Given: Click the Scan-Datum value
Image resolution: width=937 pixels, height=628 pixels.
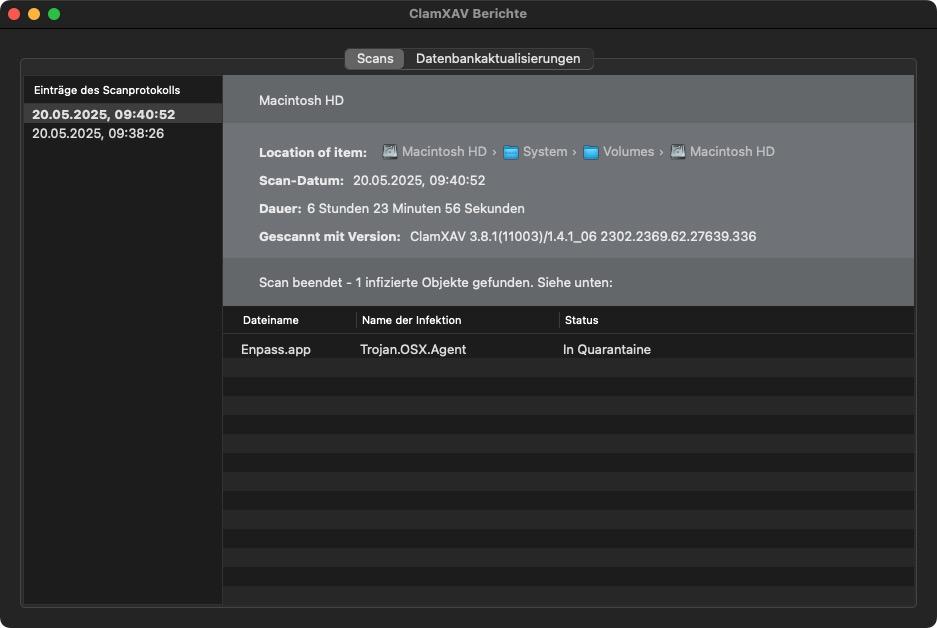Looking at the screenshot, I should pos(419,180).
